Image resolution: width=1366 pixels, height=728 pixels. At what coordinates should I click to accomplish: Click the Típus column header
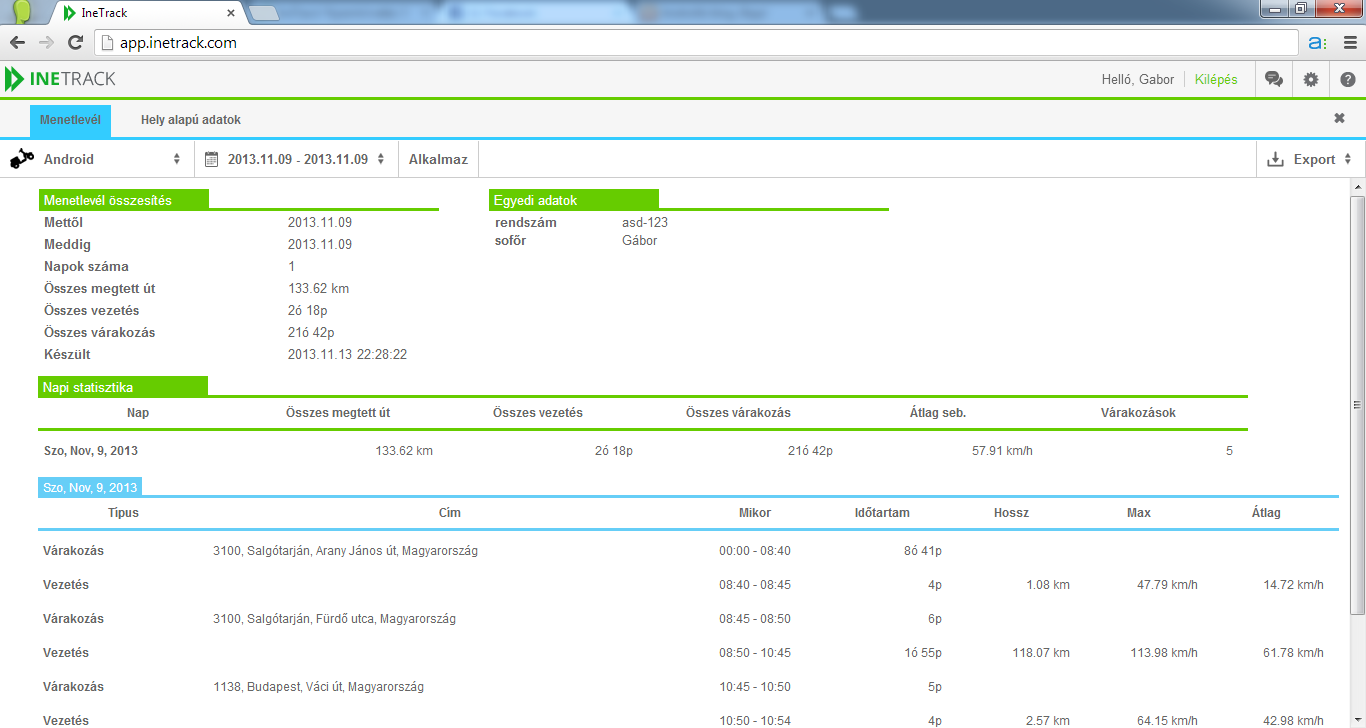(x=123, y=513)
